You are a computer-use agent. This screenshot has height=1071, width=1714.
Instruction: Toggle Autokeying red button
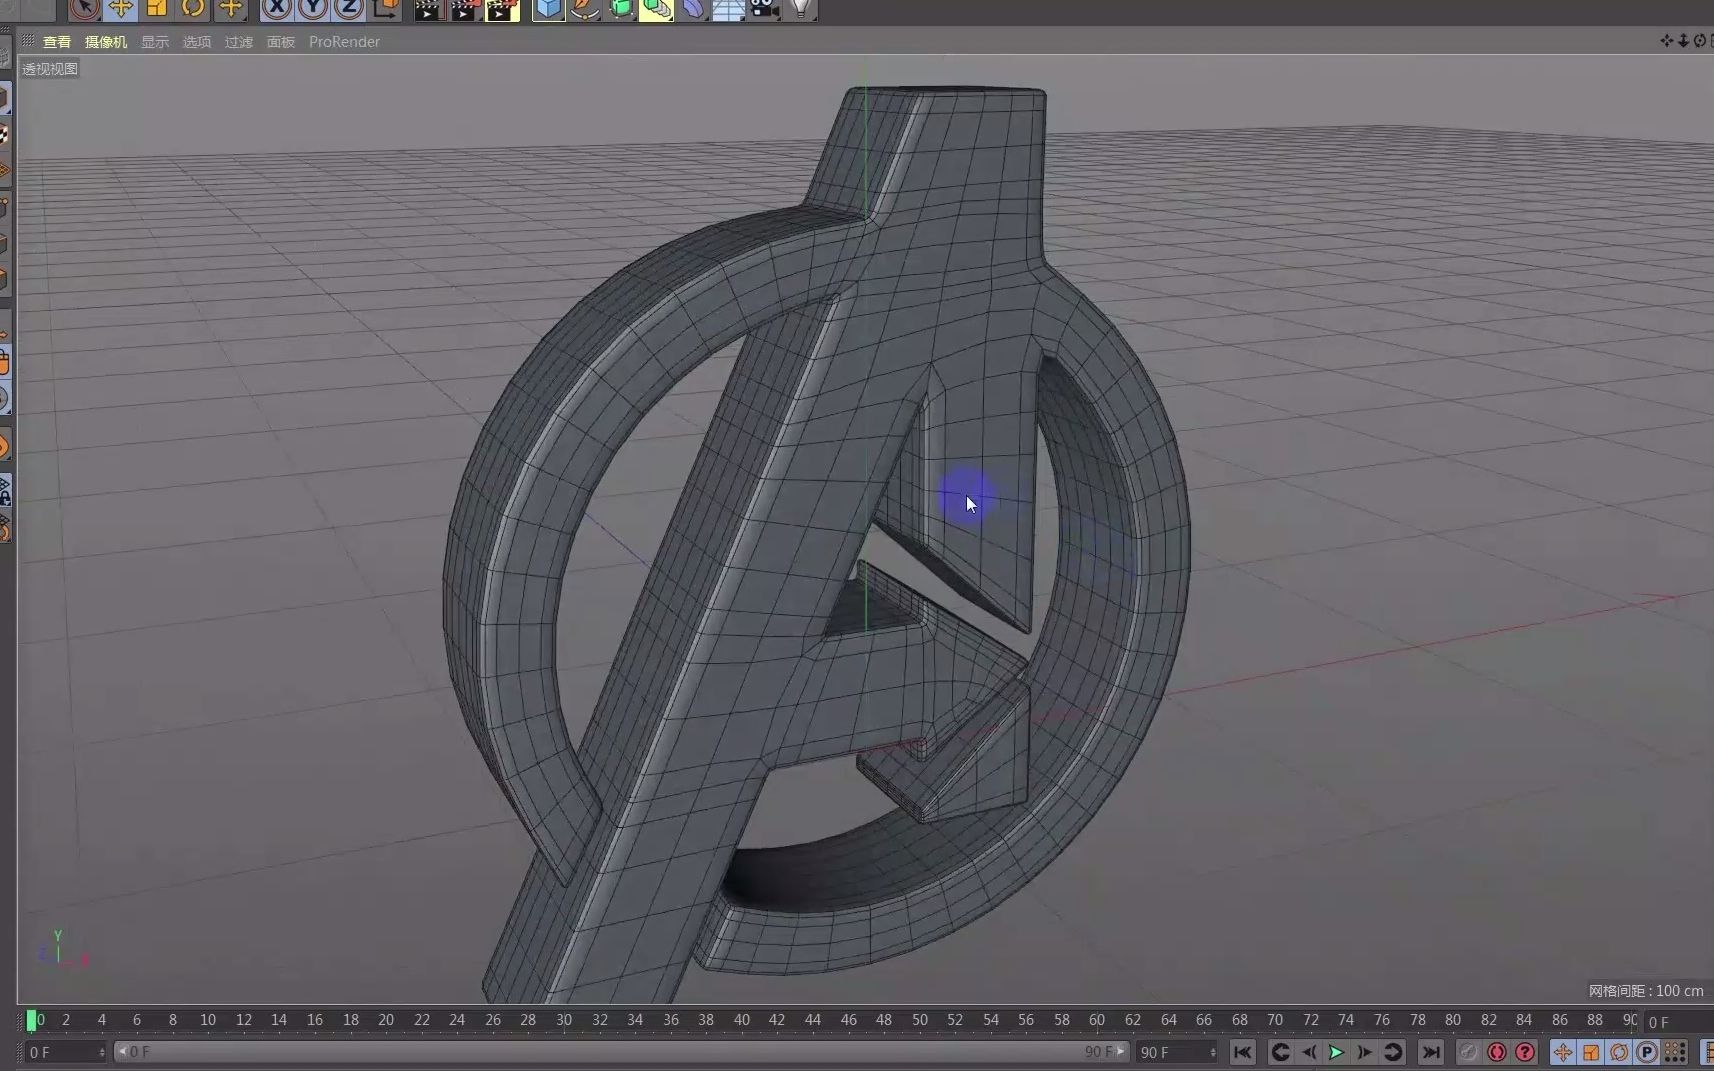[1497, 1052]
